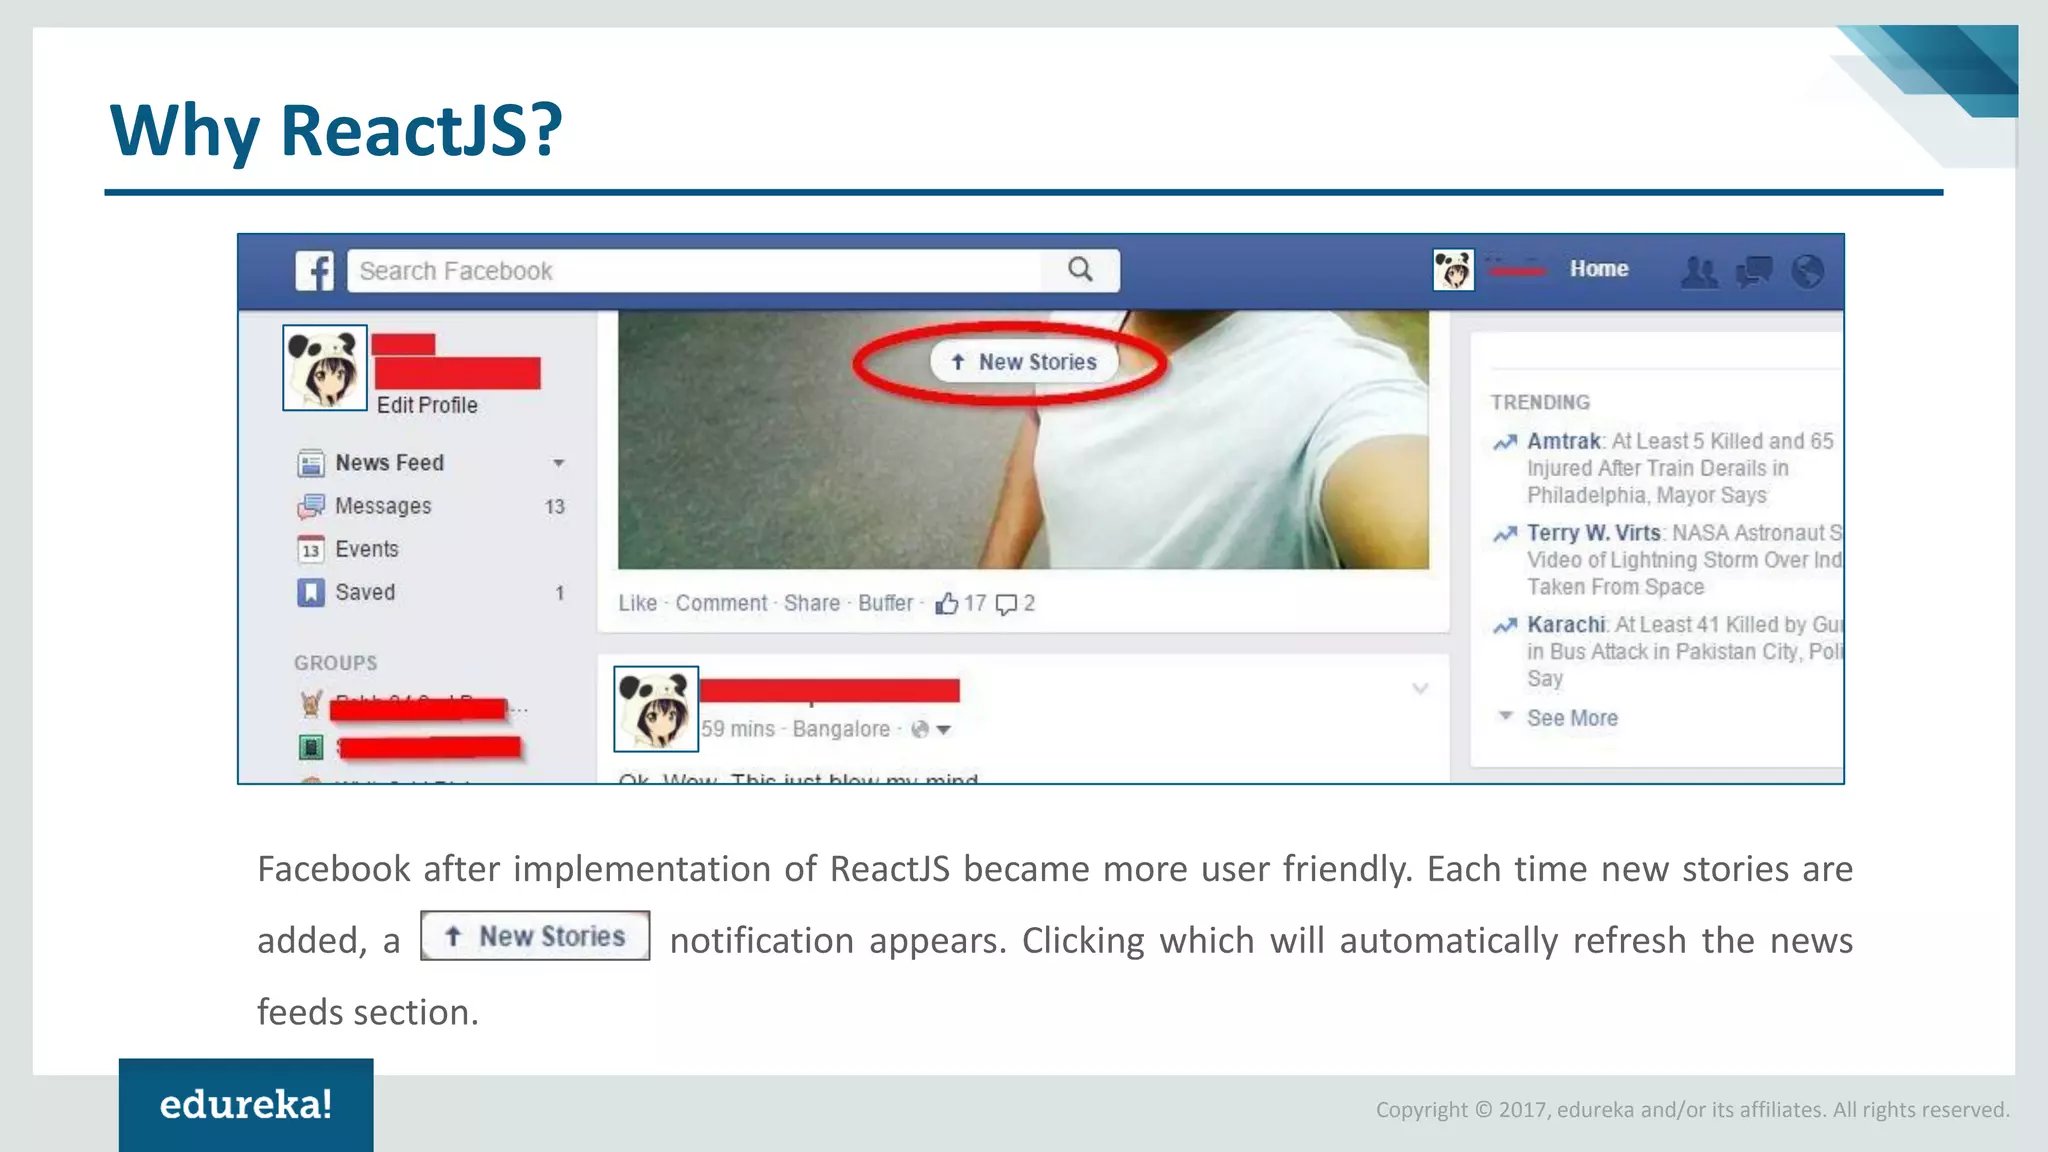Click the 59 mins timestamp
The width and height of the screenshot is (2048, 1152).
(738, 729)
